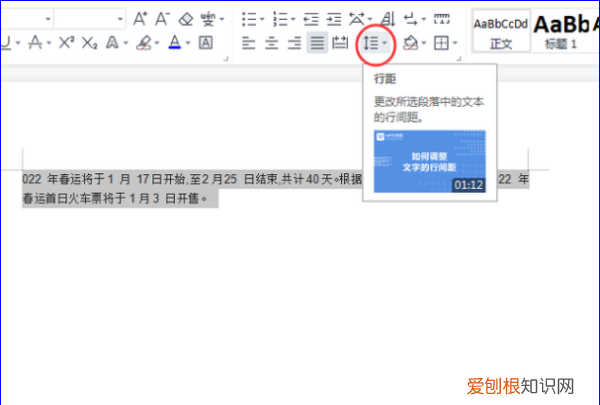Decrease font size with A- icon

(162, 18)
